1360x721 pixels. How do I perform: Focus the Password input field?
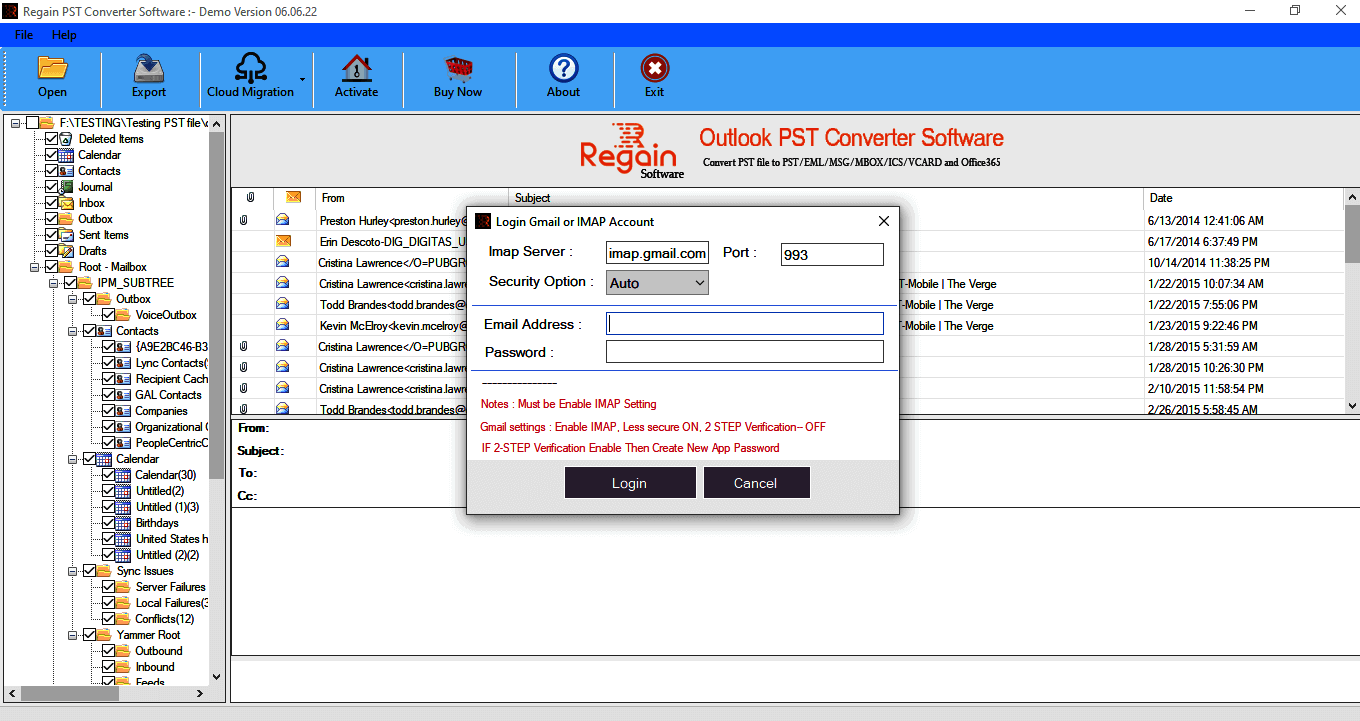pos(745,352)
